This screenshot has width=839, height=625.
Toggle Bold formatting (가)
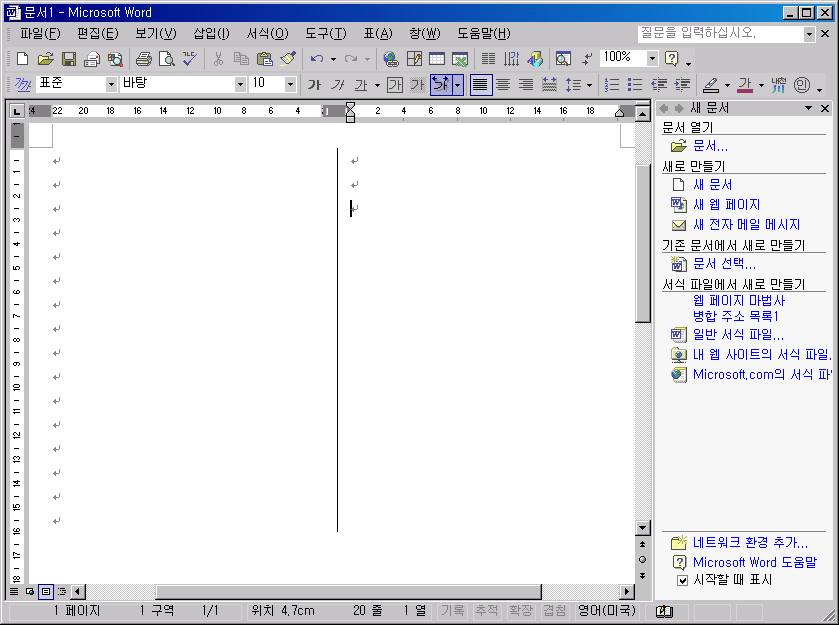(x=314, y=85)
